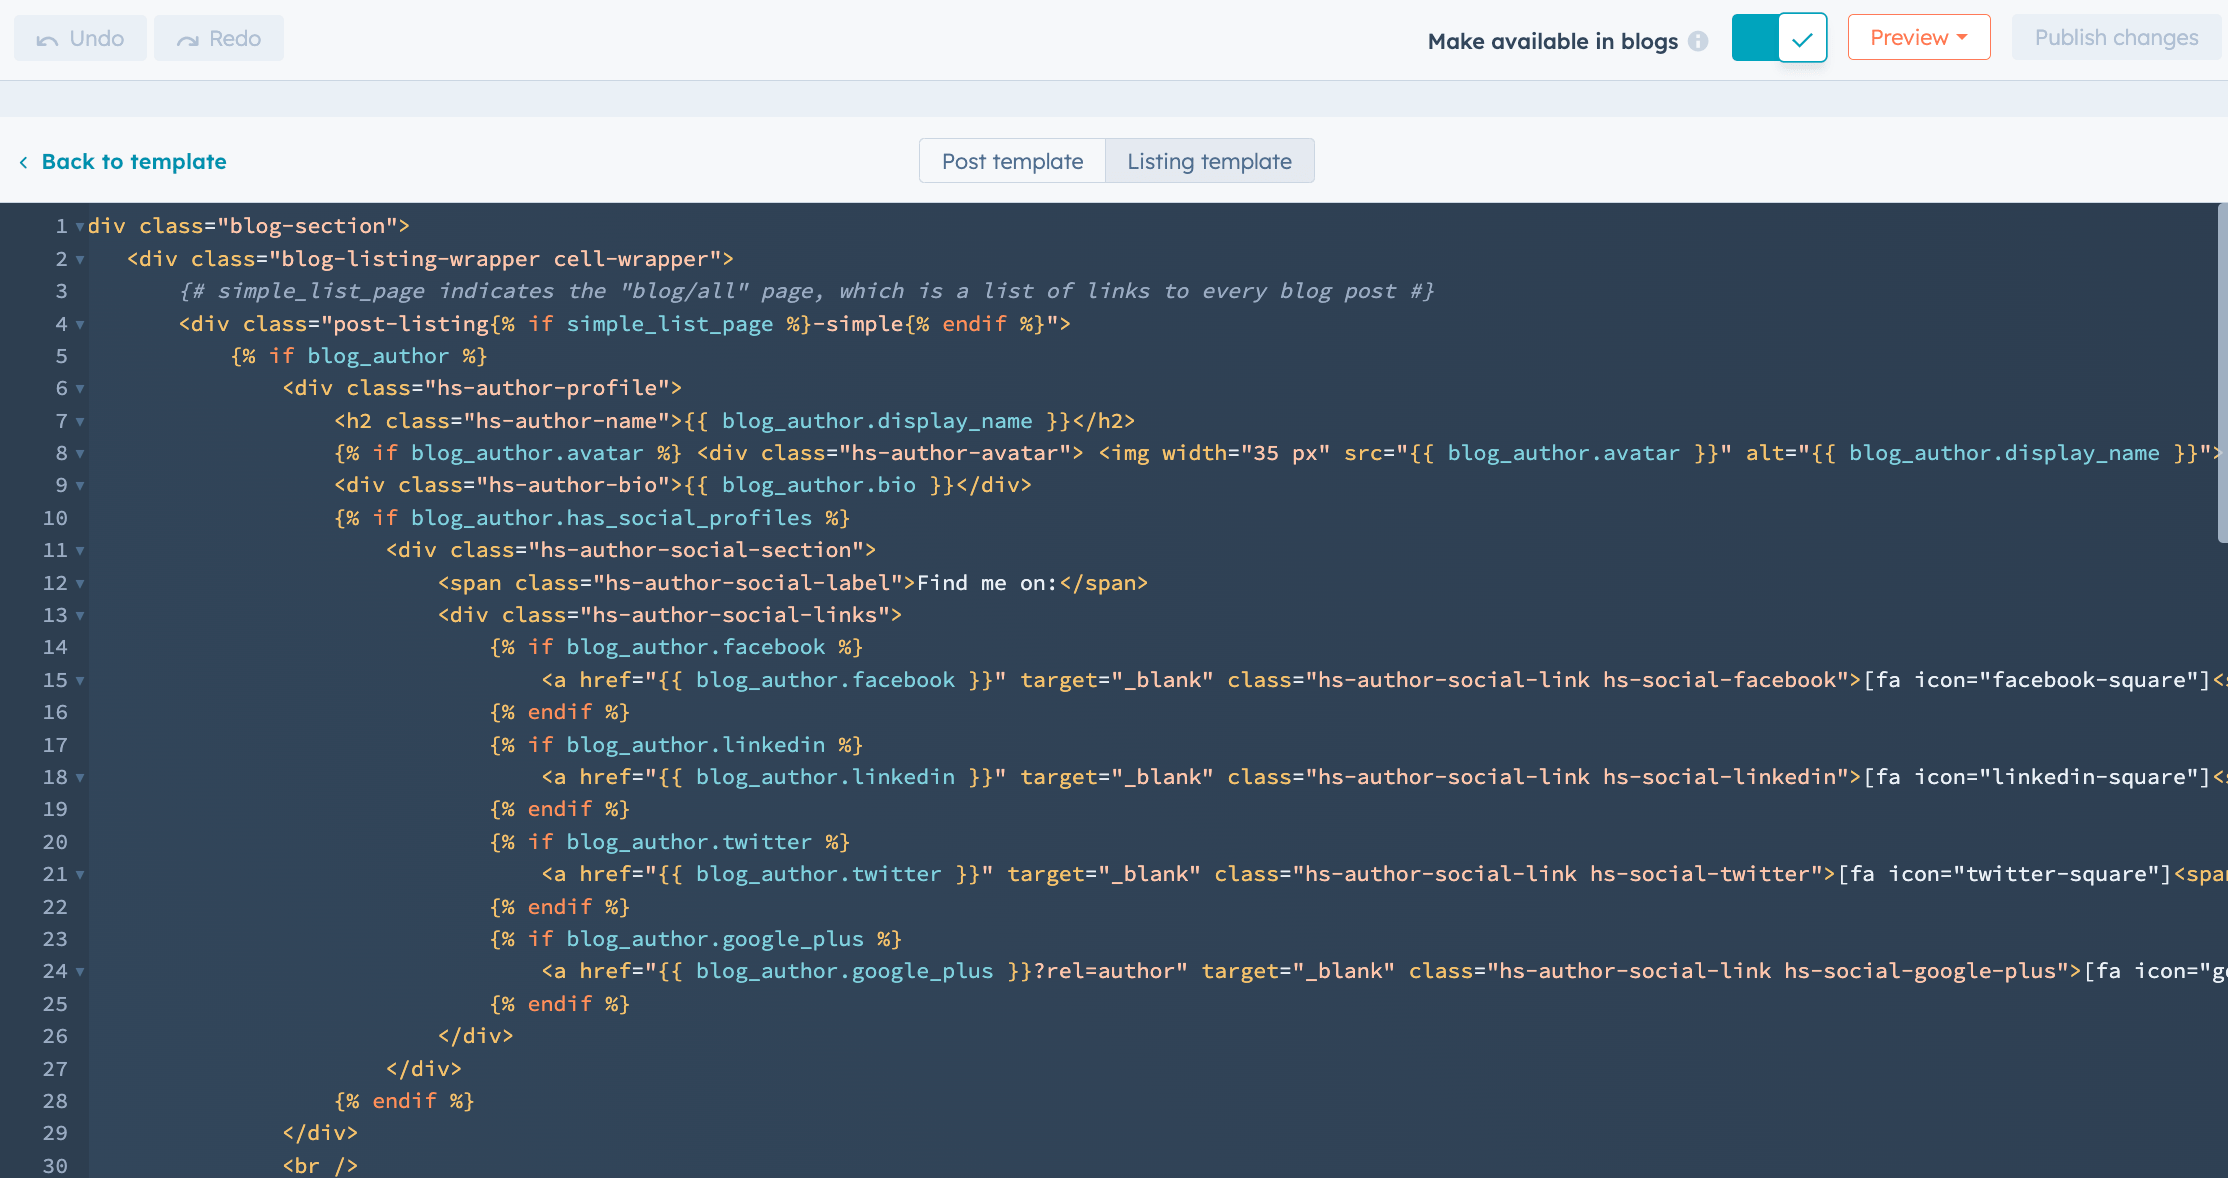This screenshot has height=1178, width=2230.
Task: Click the back chevron before Back to template
Action: [x=23, y=161]
